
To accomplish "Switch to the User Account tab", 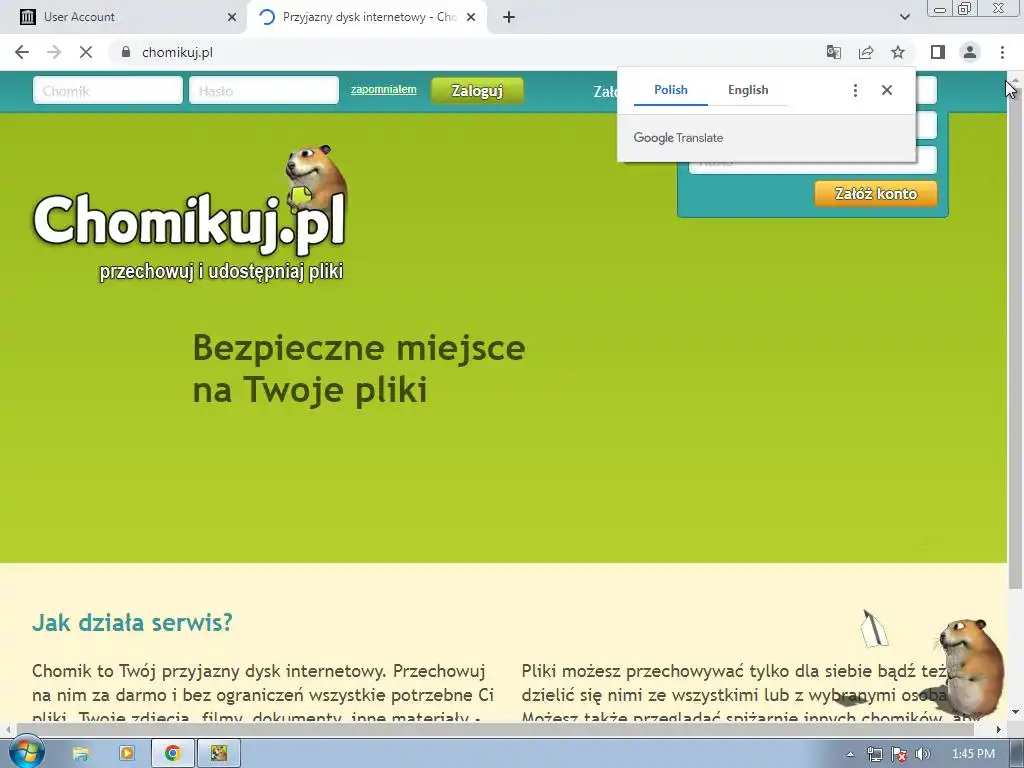I will coord(124,17).
